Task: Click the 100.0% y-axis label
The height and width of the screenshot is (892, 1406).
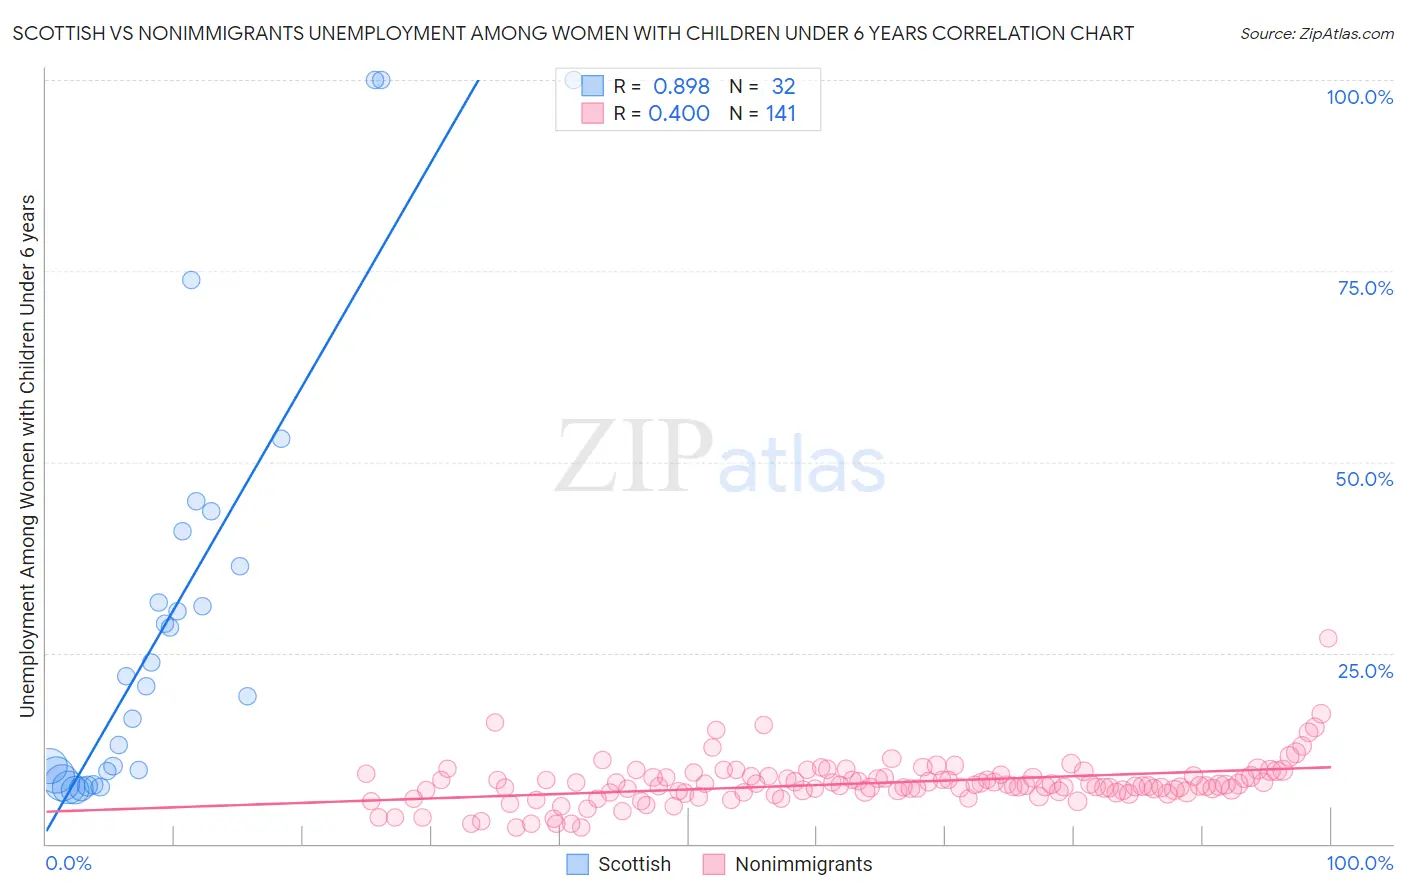Action: [x=1359, y=97]
